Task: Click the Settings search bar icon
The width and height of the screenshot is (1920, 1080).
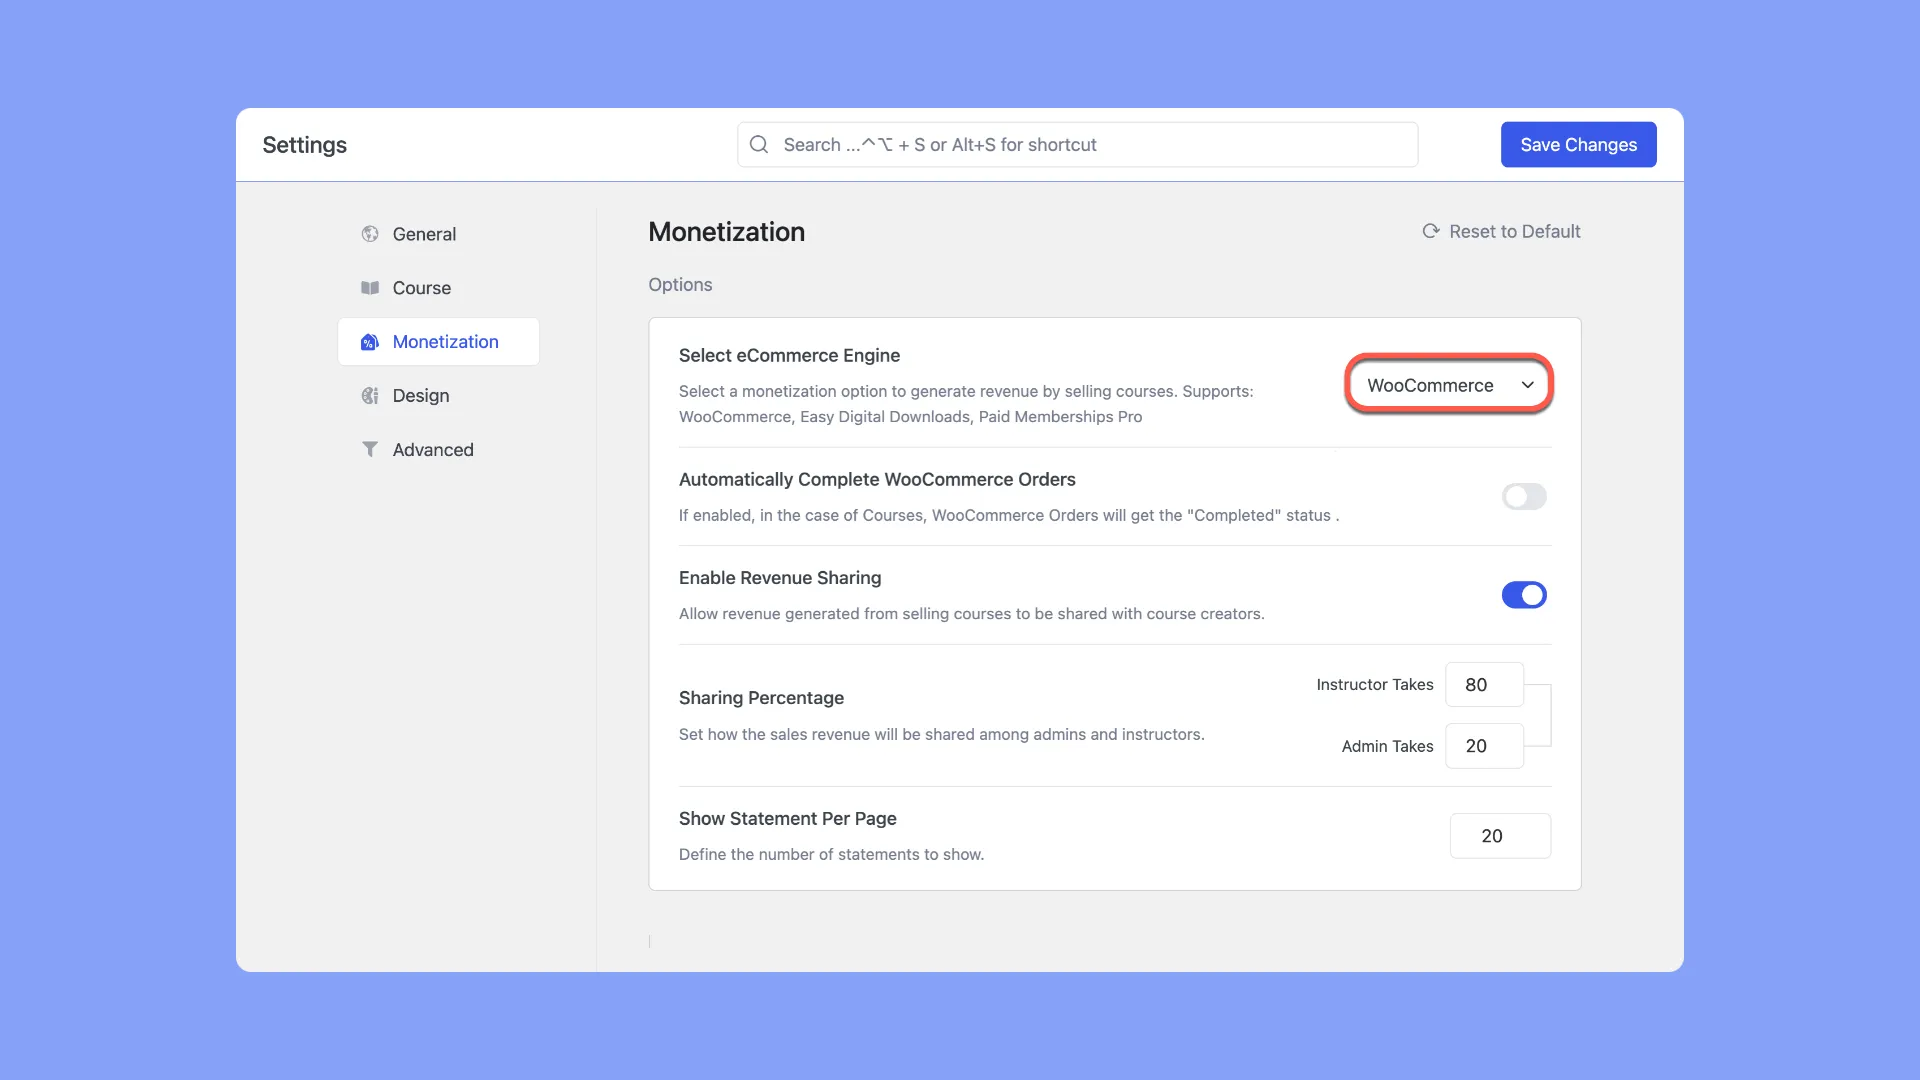Action: pyautogui.click(x=758, y=142)
